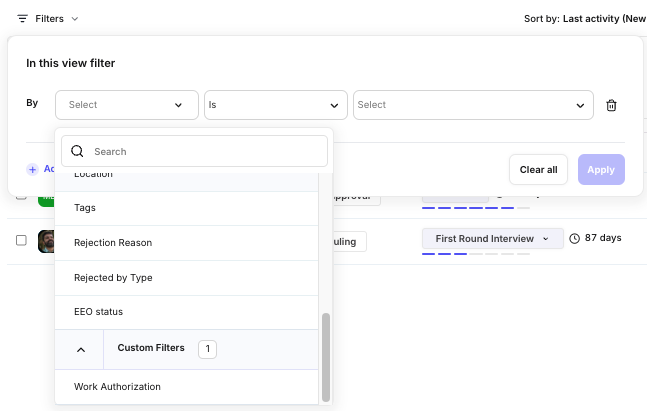Choose Rejection Reason filter option
The height and width of the screenshot is (411, 647).
(113, 243)
